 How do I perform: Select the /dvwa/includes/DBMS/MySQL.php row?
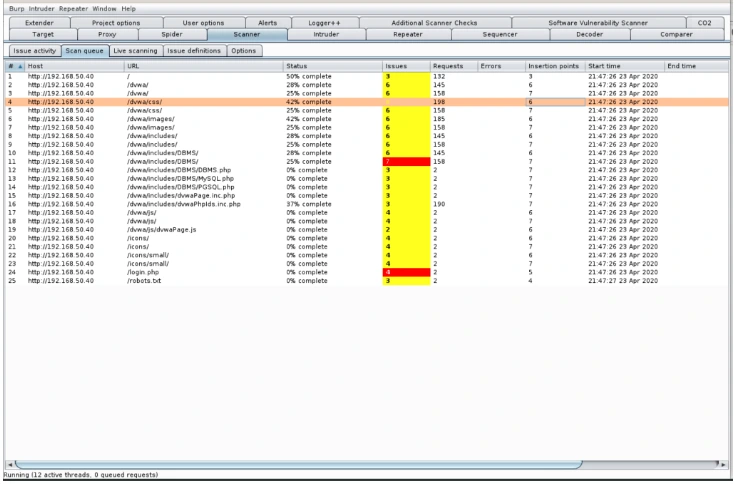coord(367,178)
